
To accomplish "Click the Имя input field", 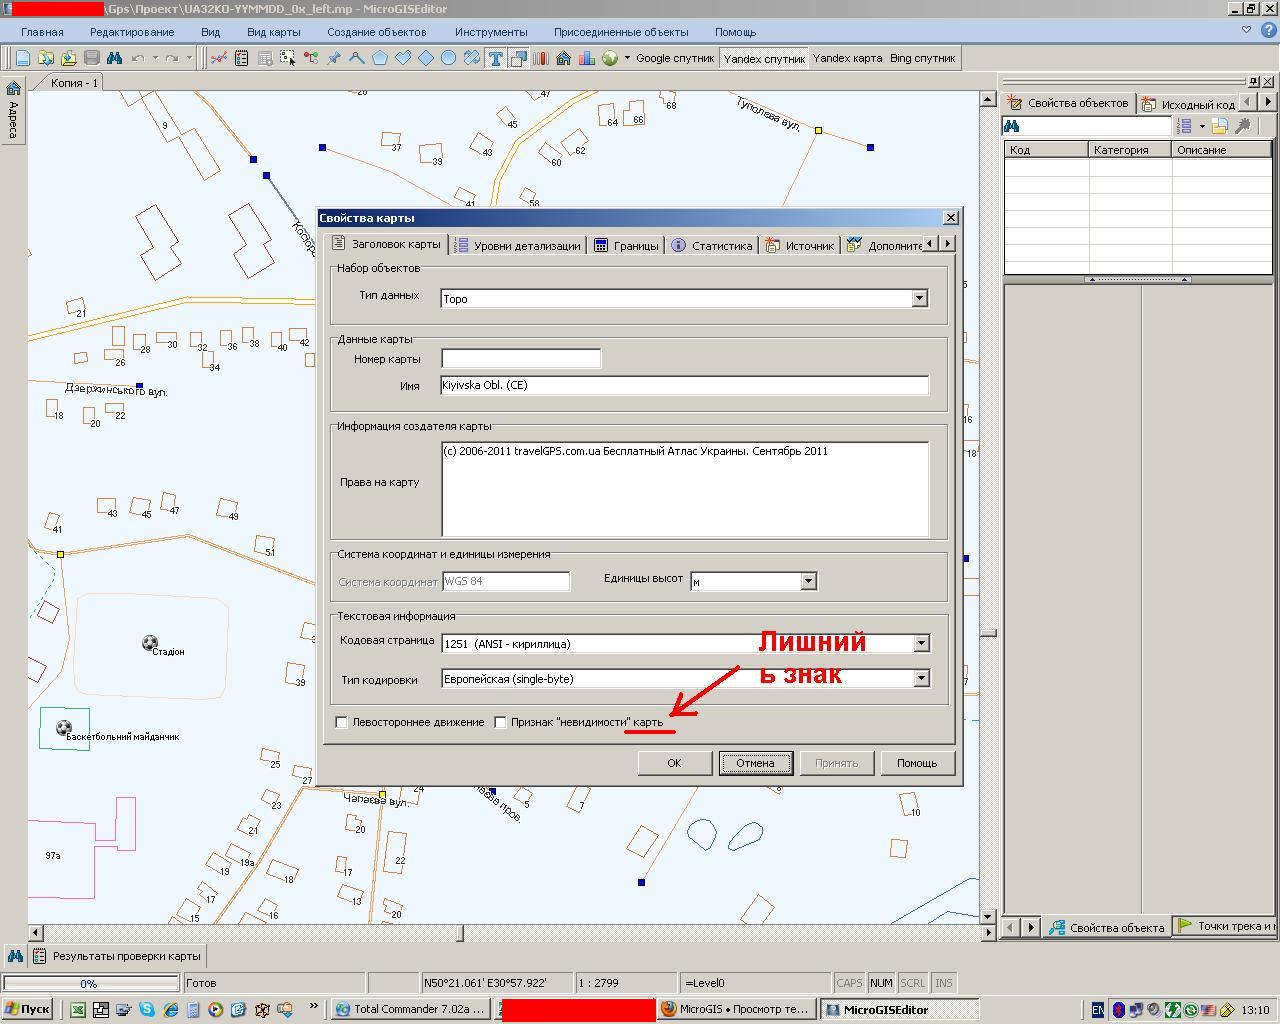I will 684,385.
